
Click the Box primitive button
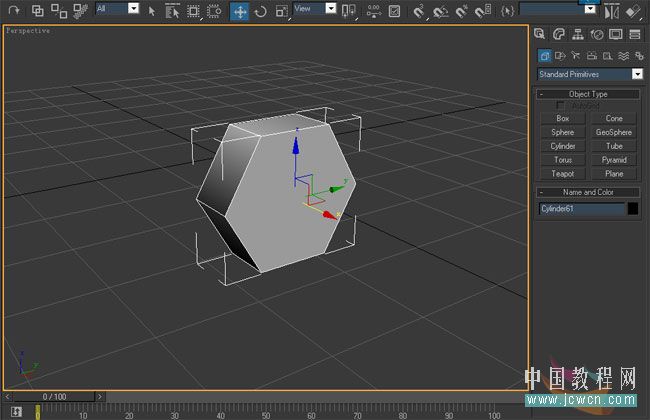563,118
